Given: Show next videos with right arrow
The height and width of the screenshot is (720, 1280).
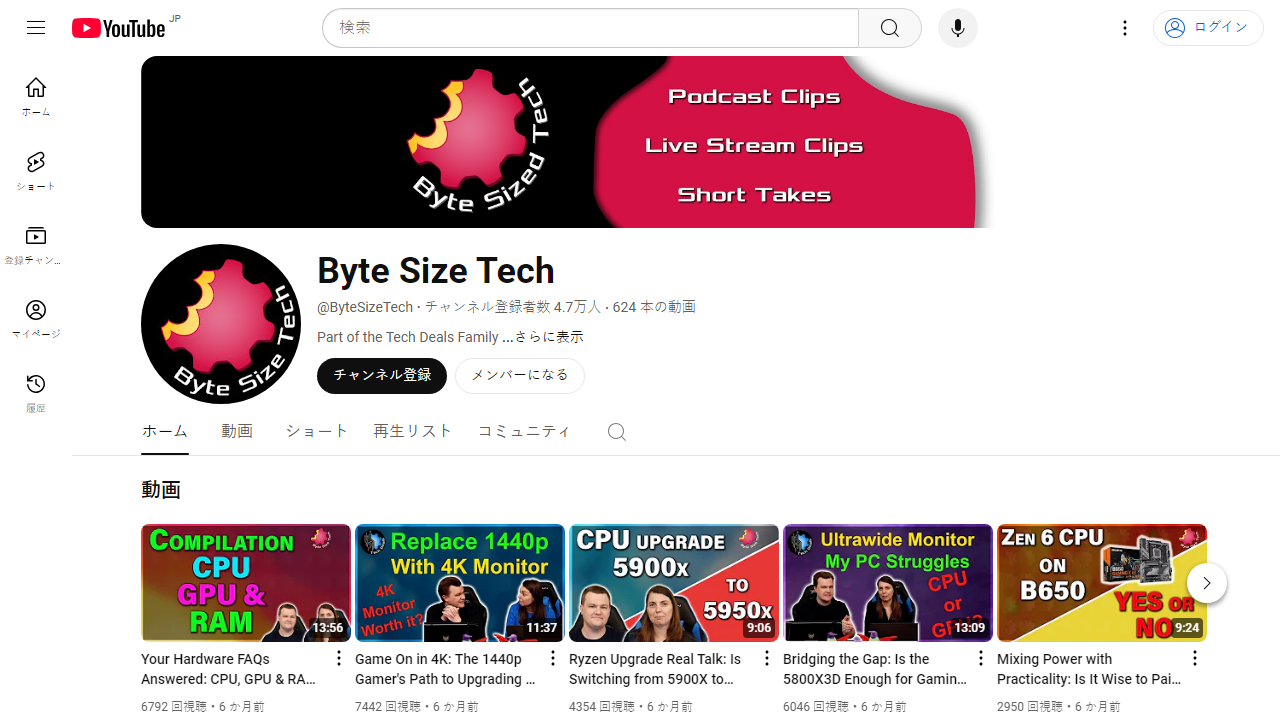Looking at the screenshot, I should point(1207,583).
